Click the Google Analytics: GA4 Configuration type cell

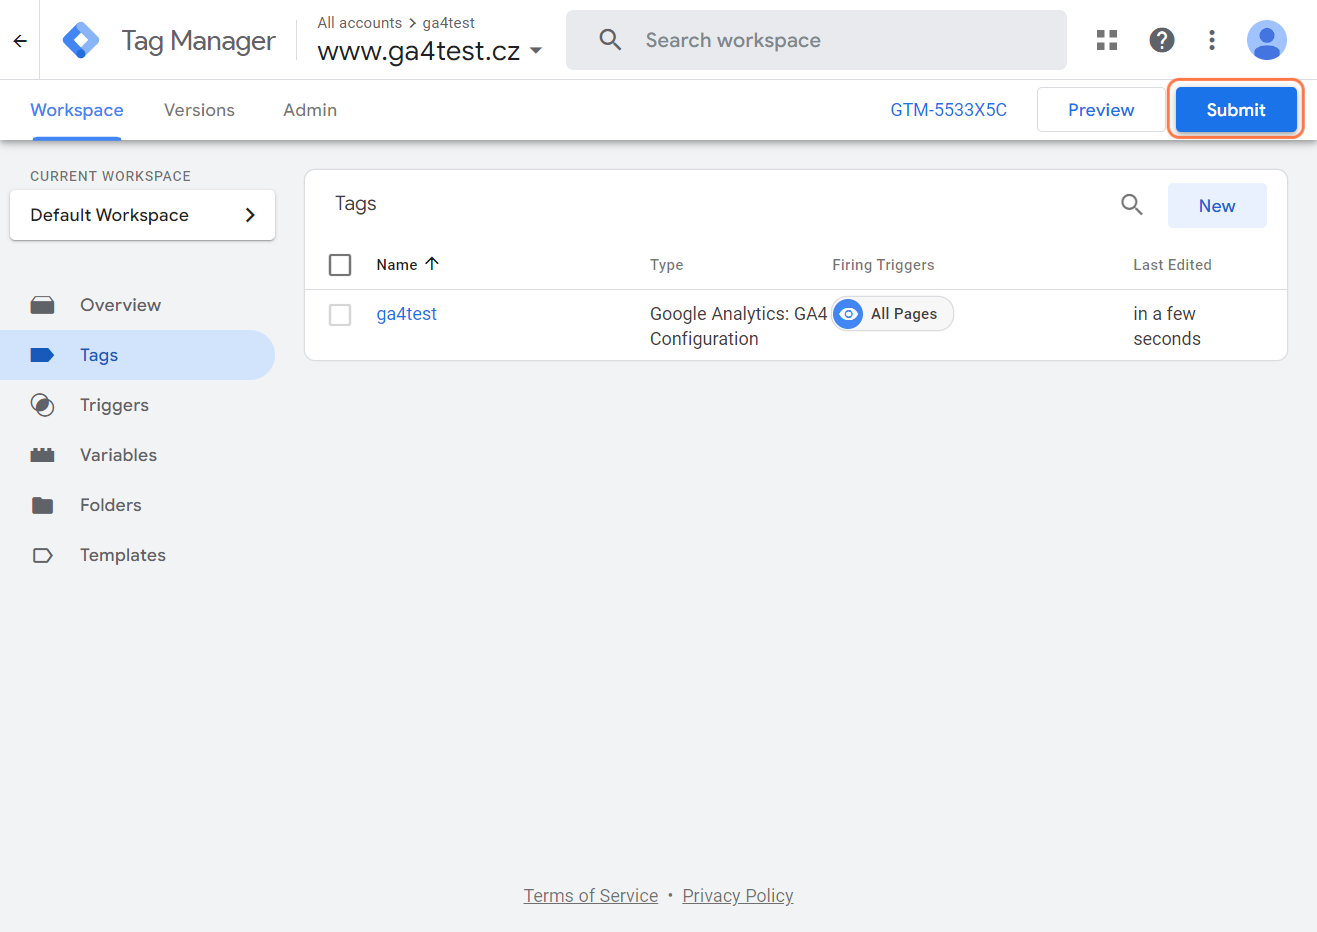738,326
